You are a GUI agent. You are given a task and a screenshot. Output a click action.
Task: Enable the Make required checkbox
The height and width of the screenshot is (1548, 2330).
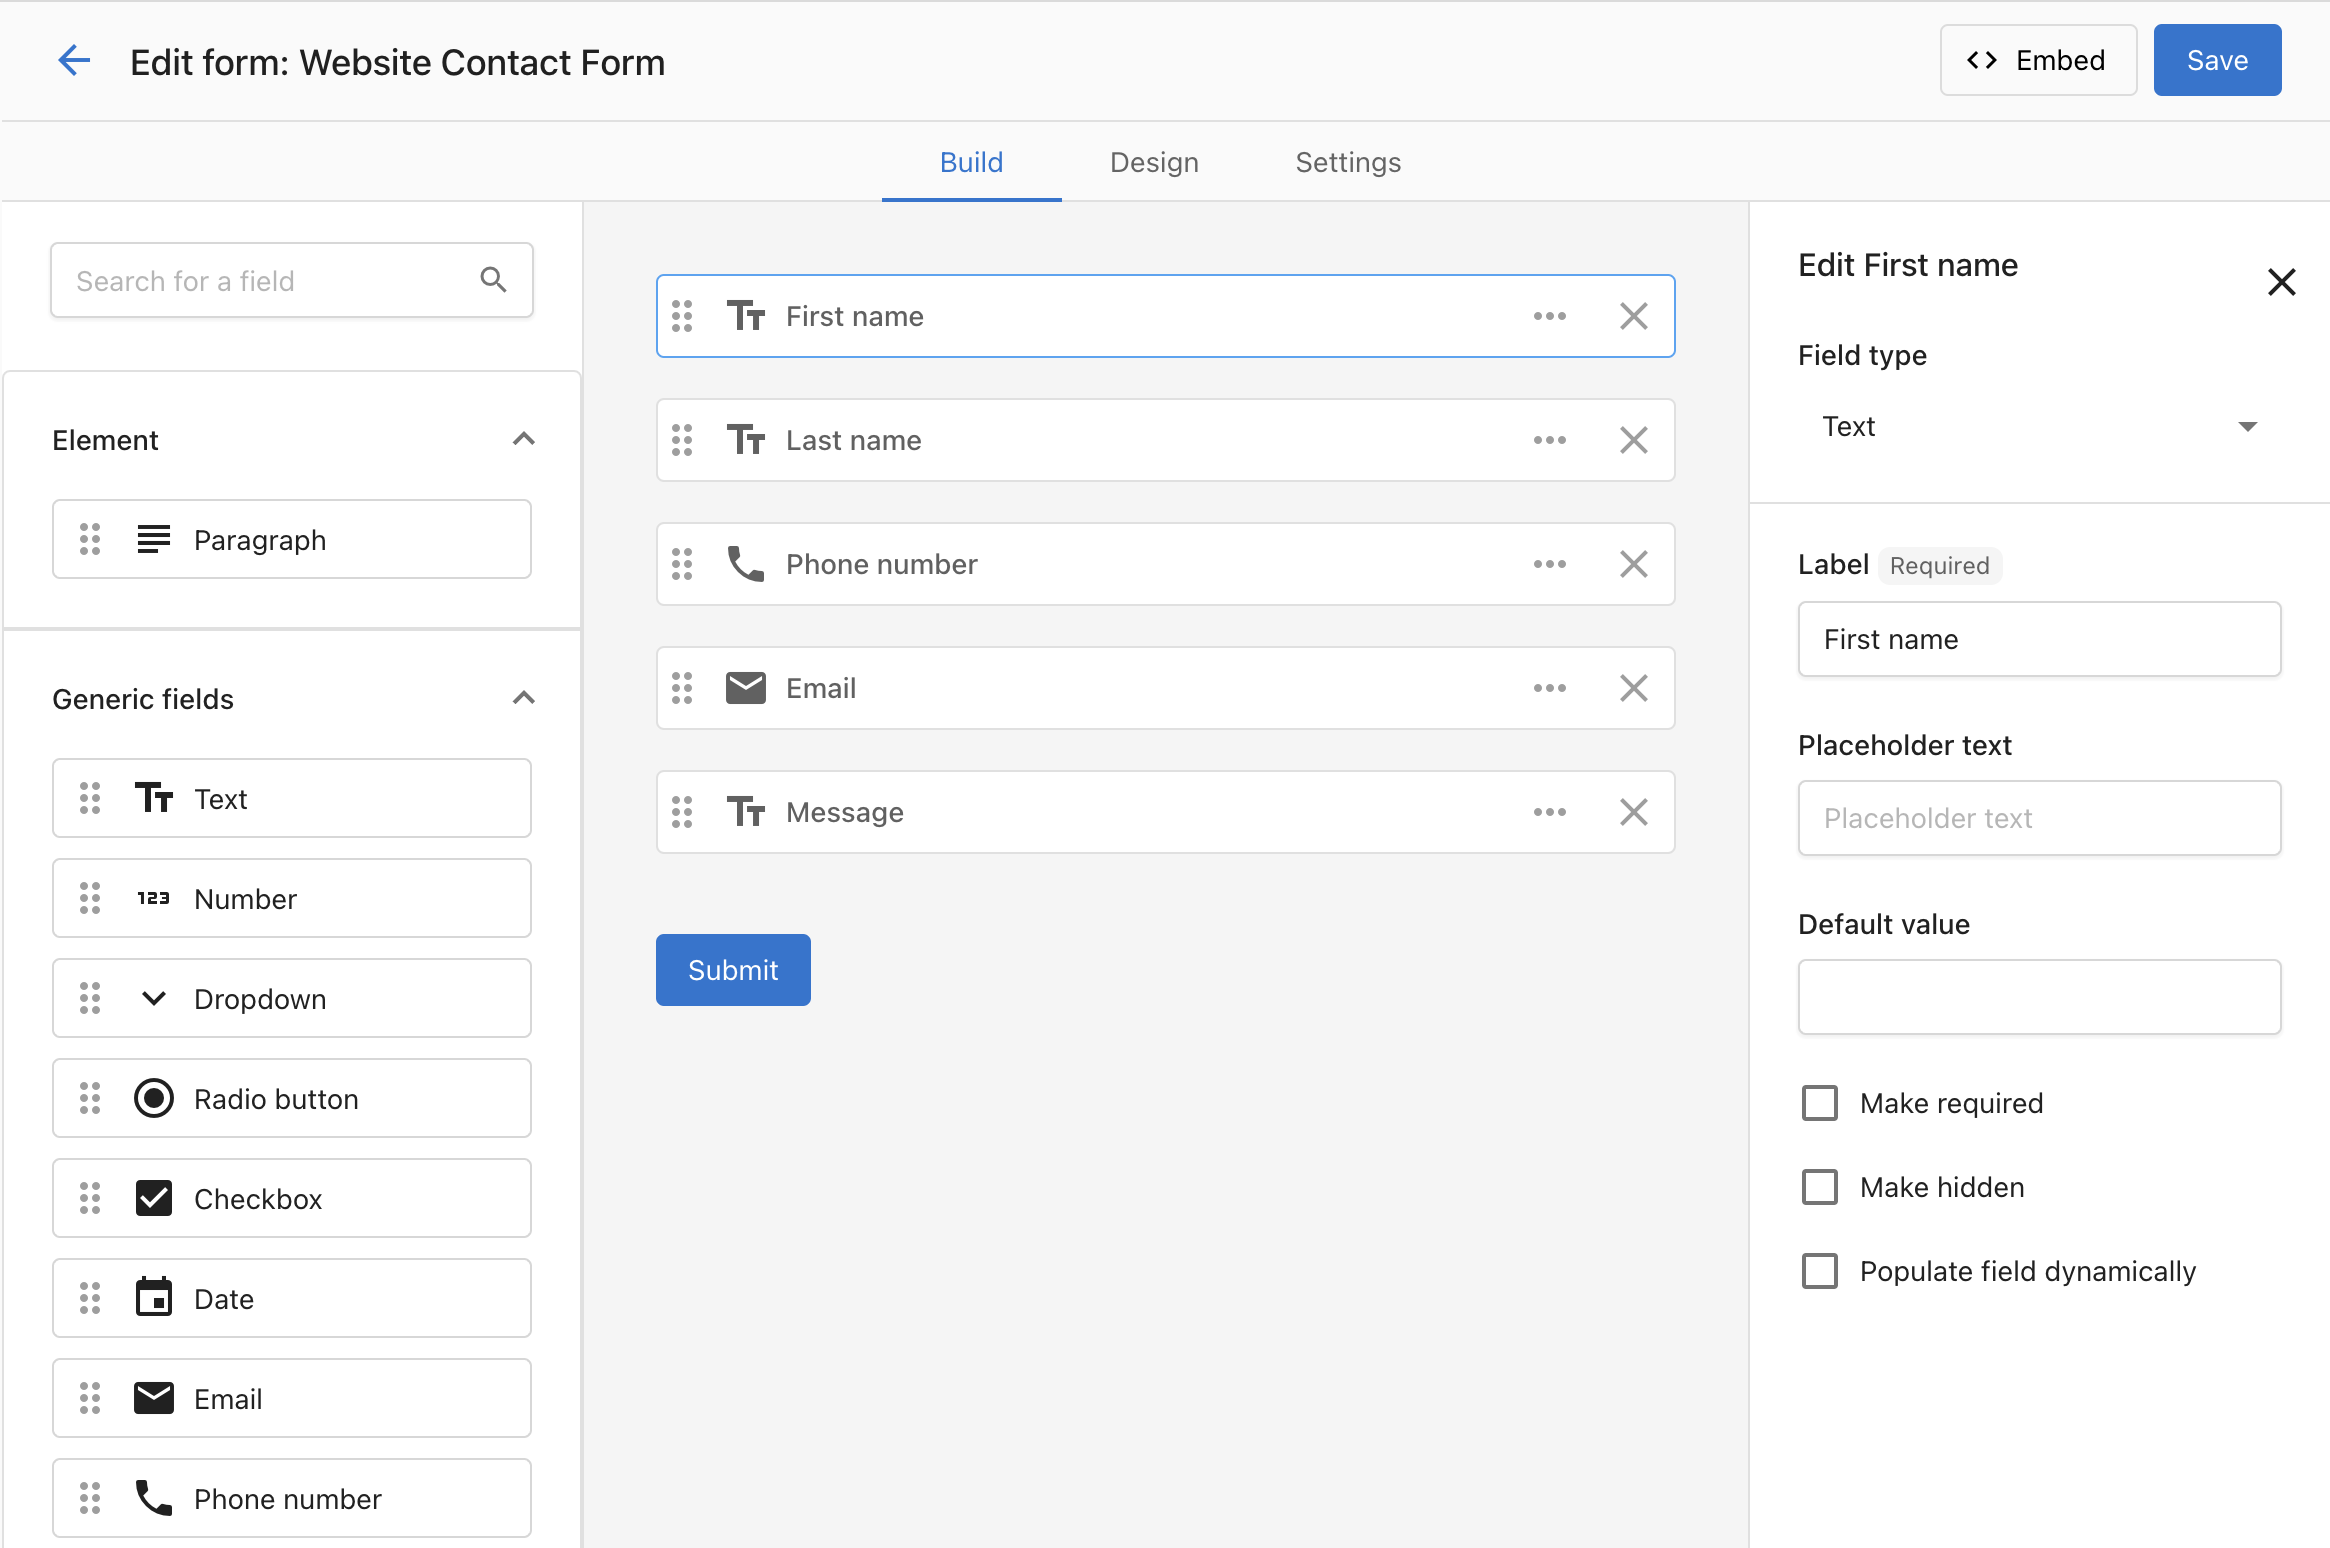click(x=1819, y=1103)
